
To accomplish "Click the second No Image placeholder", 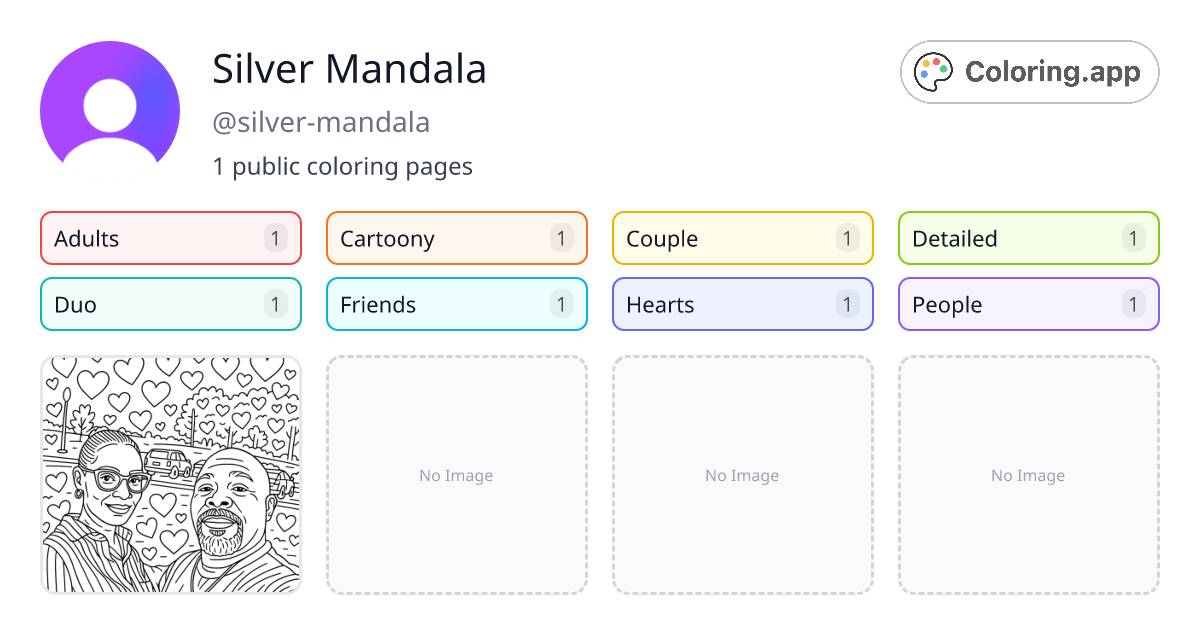I will (456, 475).
